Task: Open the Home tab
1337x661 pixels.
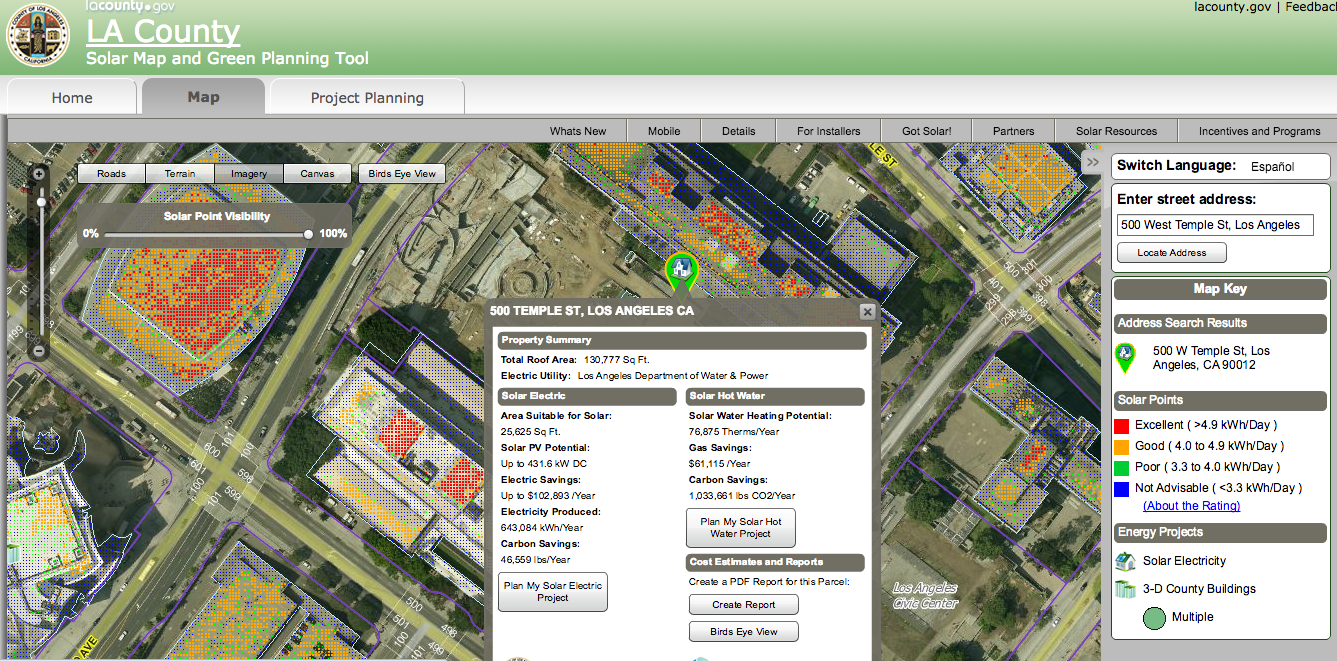Action: [72, 98]
